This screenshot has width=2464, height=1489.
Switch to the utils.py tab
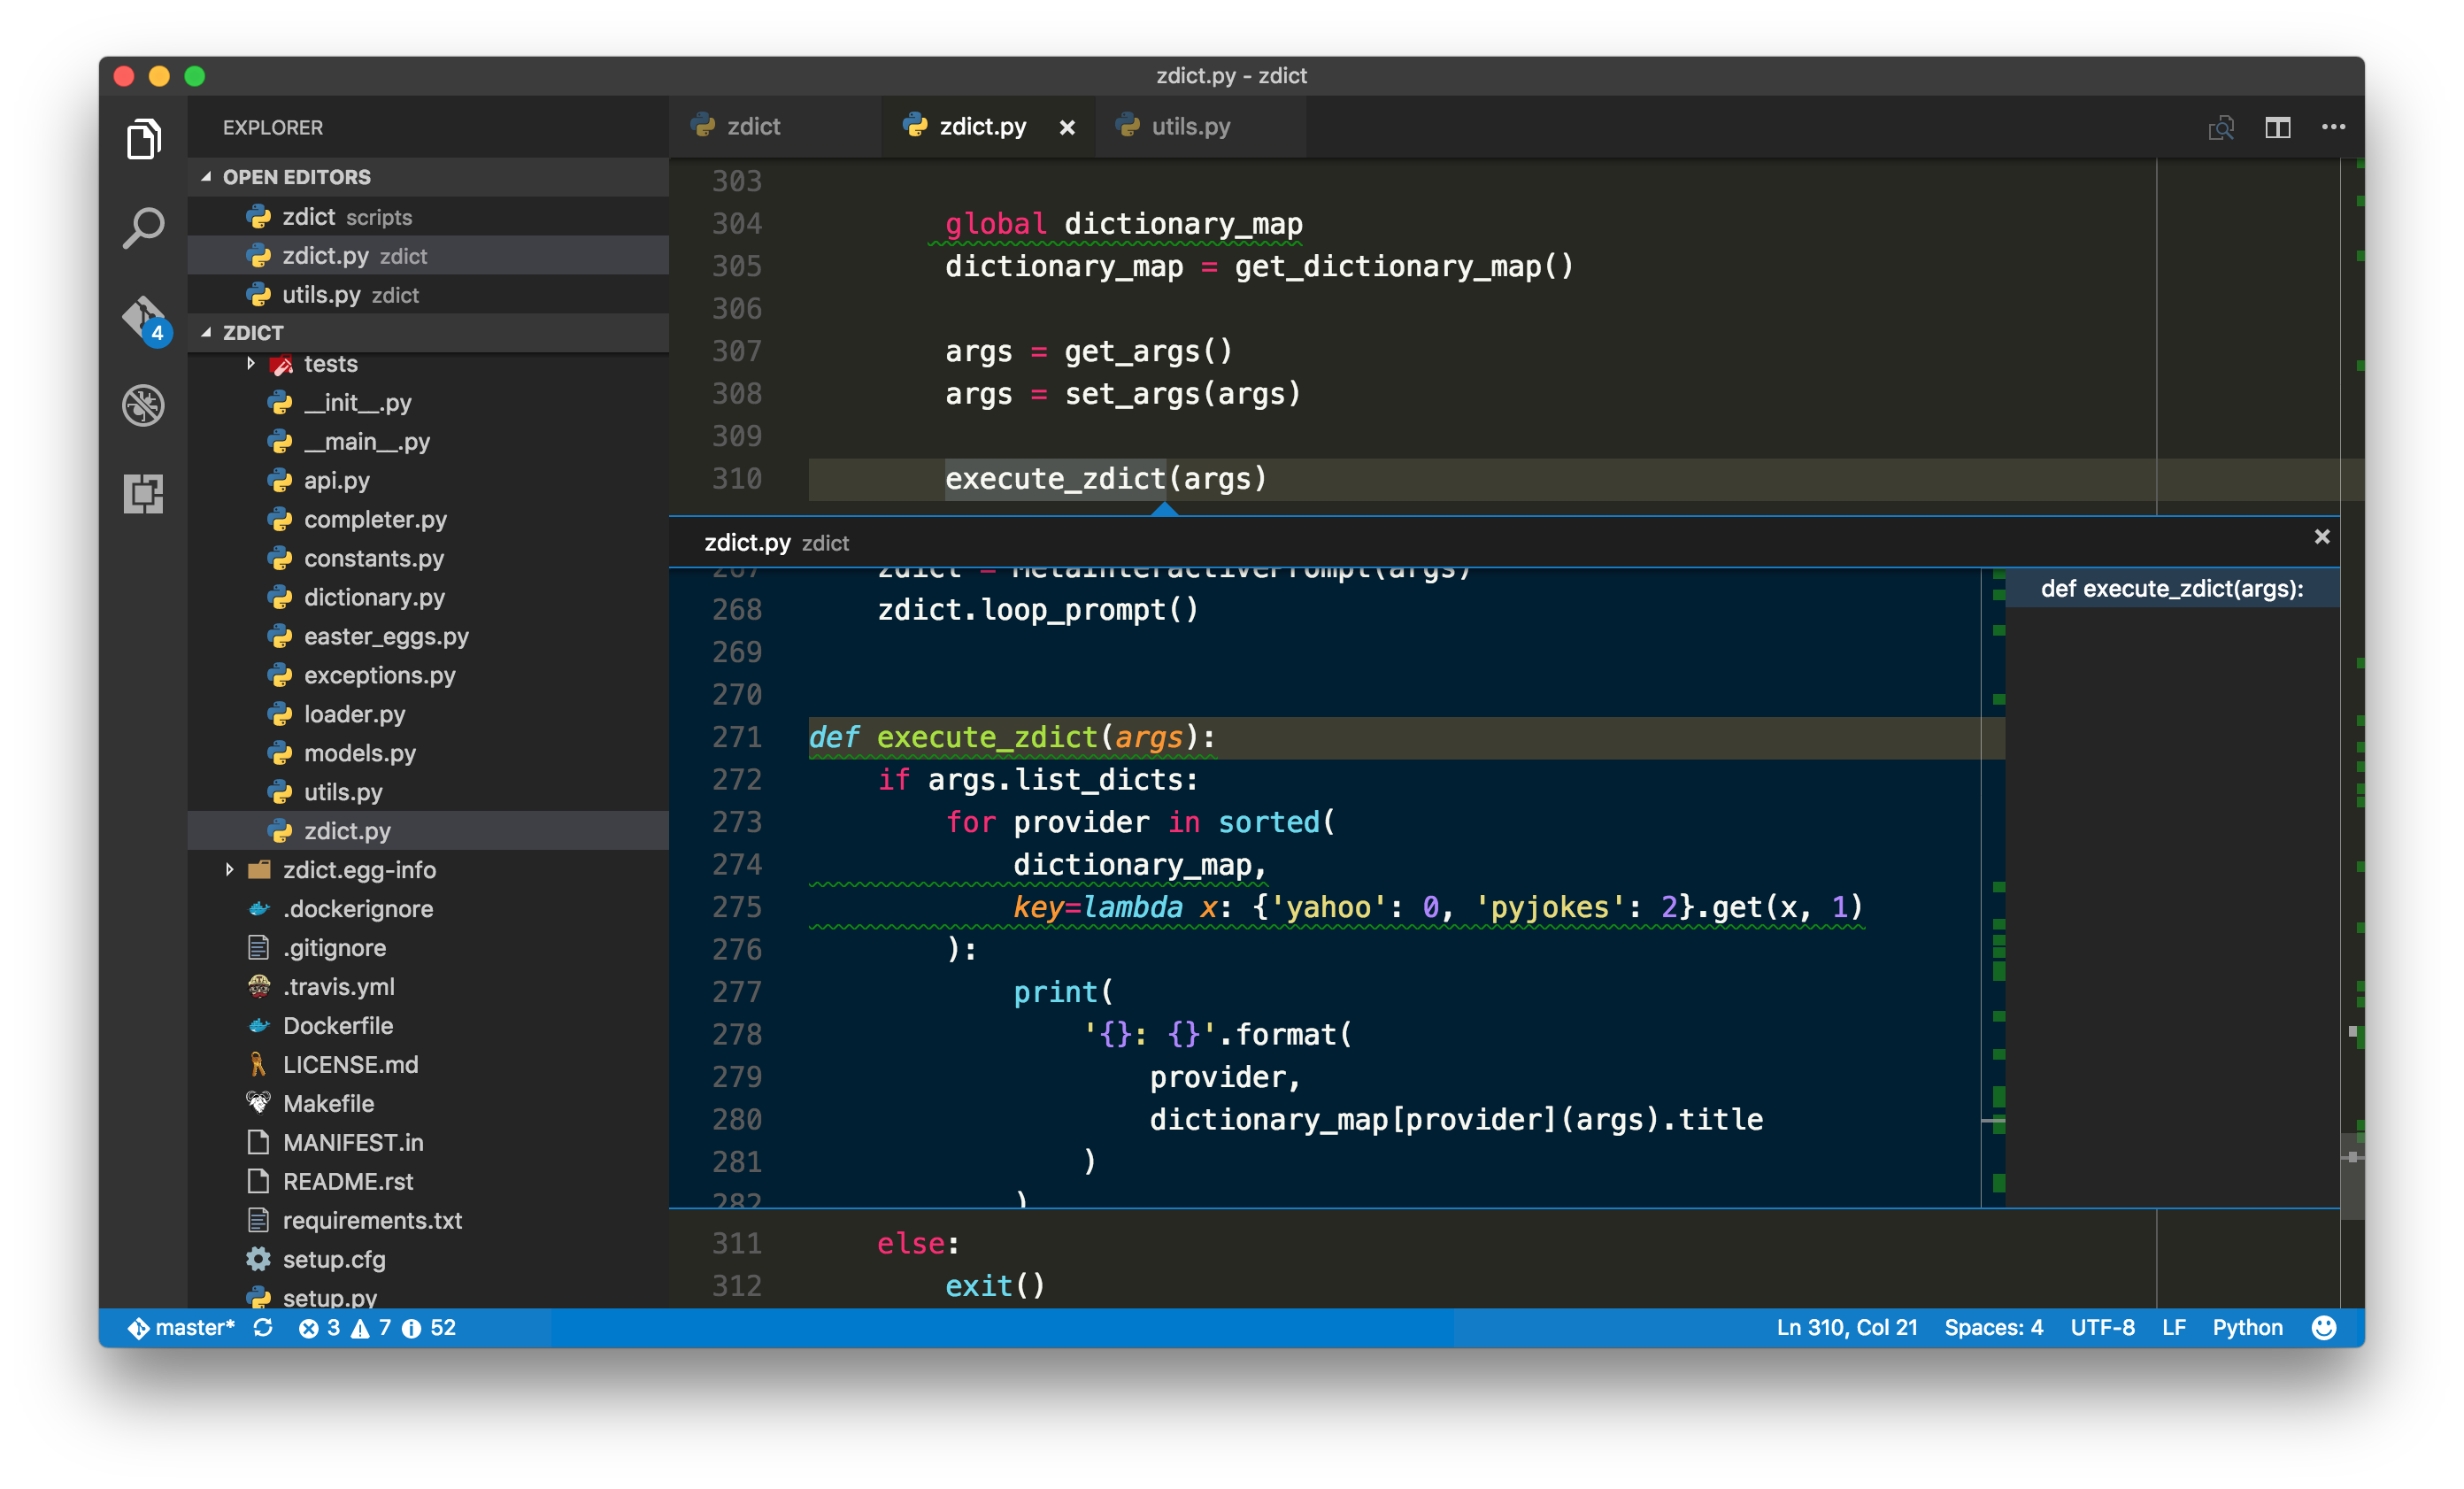[1190, 127]
